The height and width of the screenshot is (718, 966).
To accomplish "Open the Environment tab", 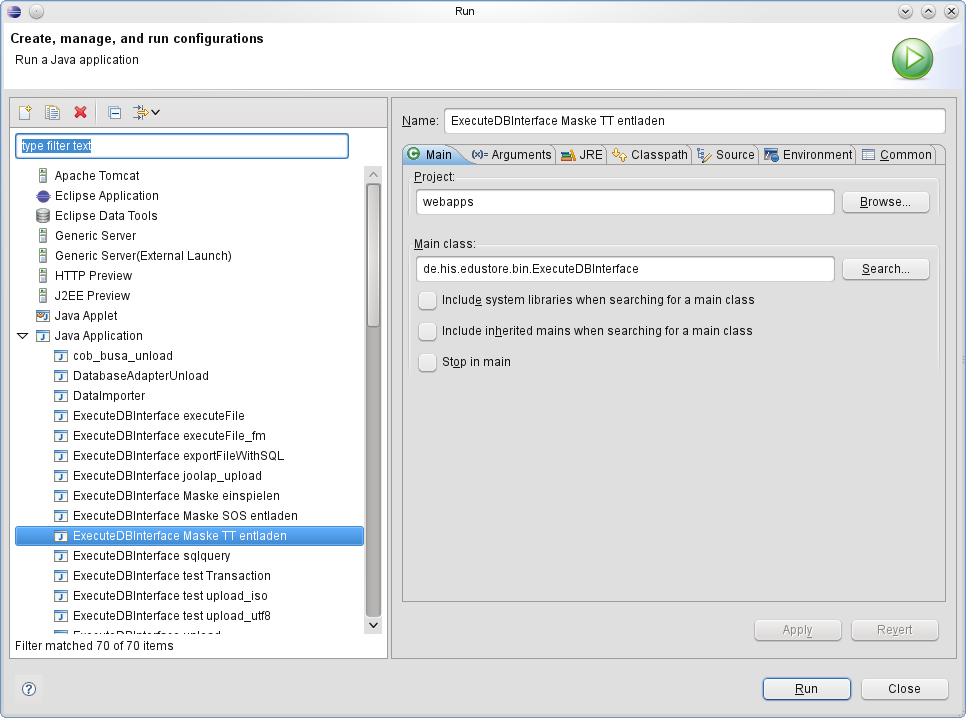I will click(x=808, y=155).
